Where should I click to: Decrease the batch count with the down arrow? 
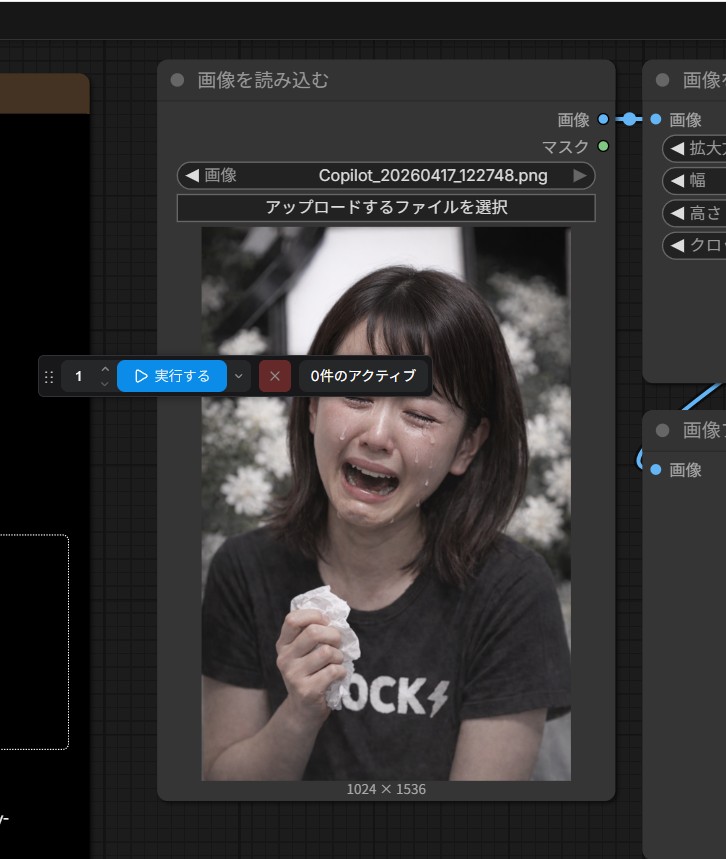click(105, 384)
